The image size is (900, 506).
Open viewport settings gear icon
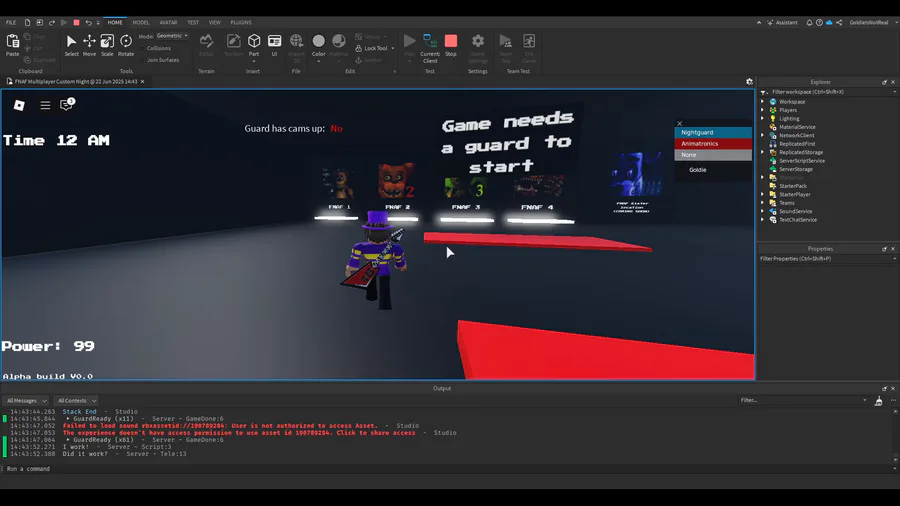[749, 81]
